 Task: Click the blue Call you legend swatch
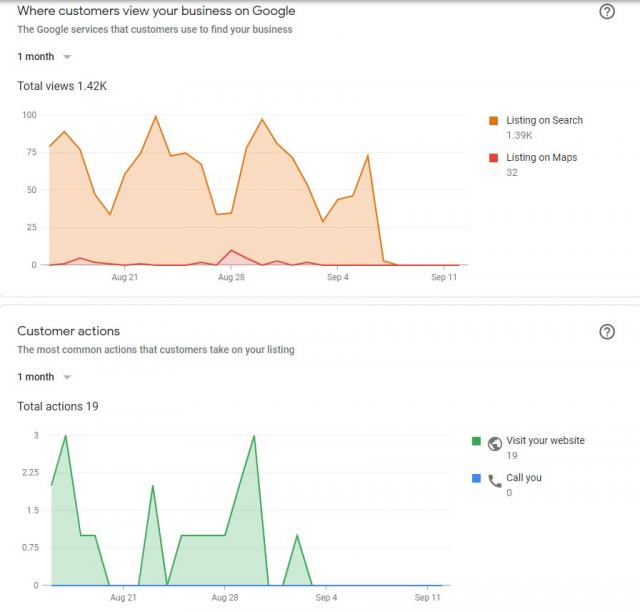(476, 479)
